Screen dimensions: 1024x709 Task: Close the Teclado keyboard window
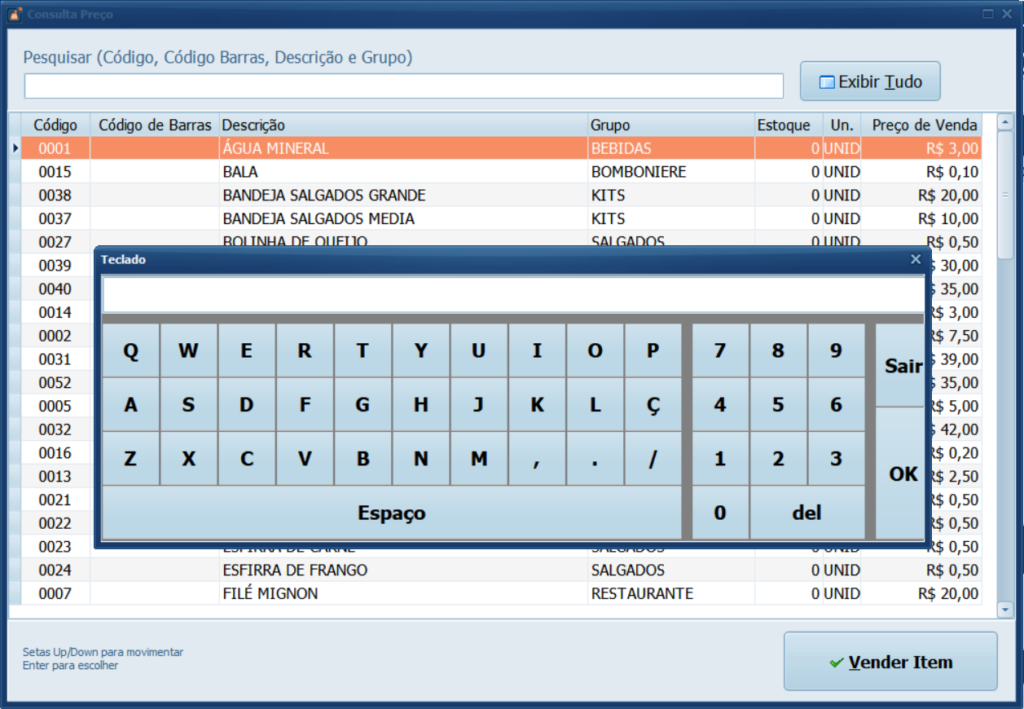[915, 258]
